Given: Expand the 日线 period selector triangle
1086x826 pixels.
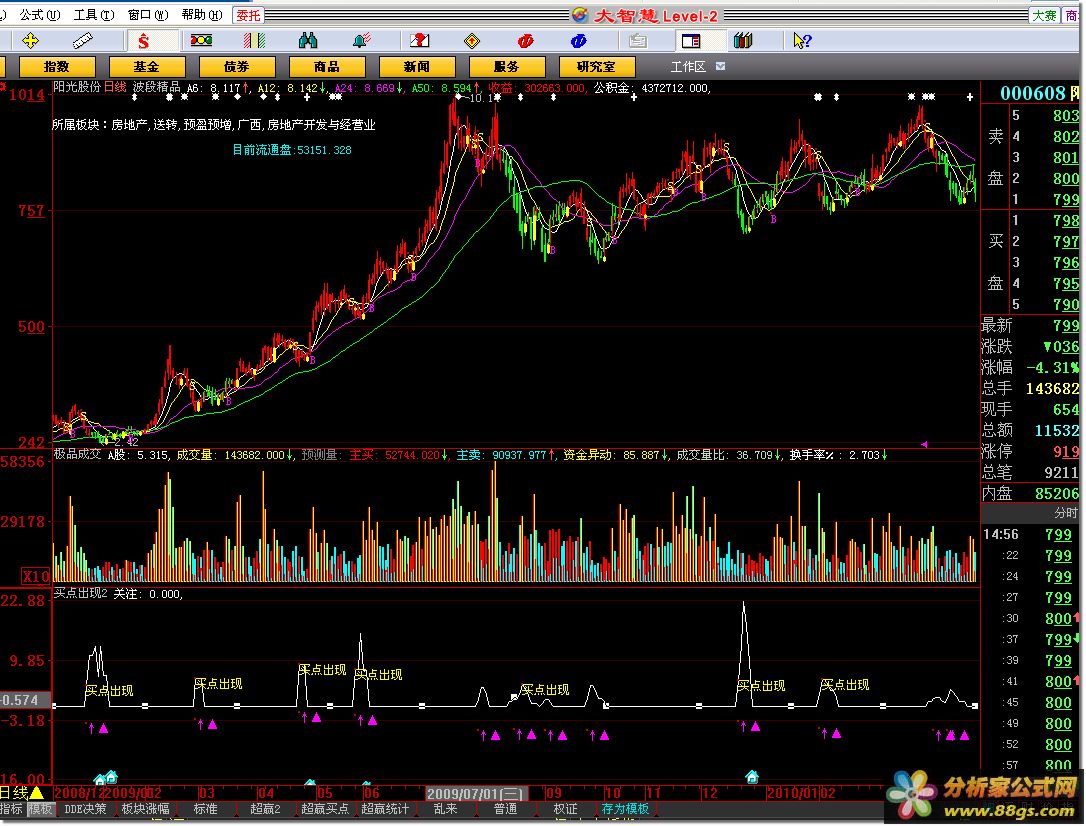Looking at the screenshot, I should pos(36,793).
